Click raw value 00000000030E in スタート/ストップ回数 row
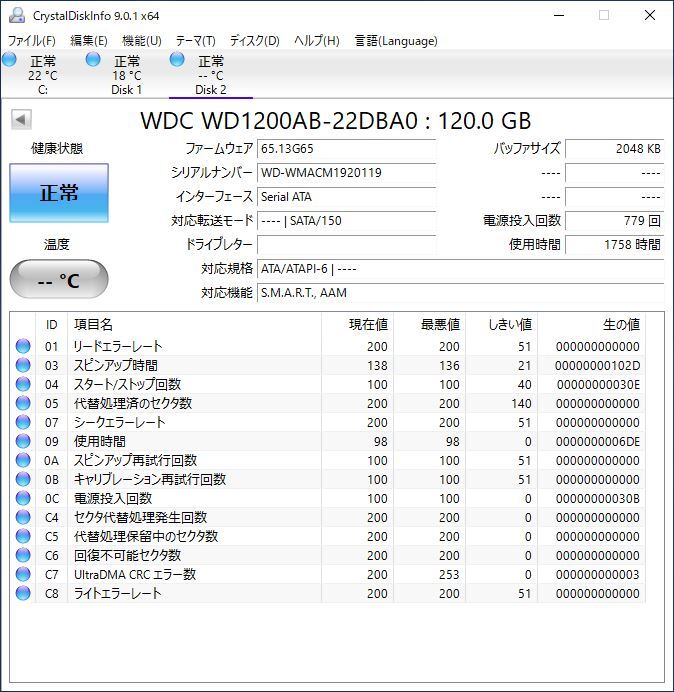The image size is (674, 692). [x=598, y=384]
